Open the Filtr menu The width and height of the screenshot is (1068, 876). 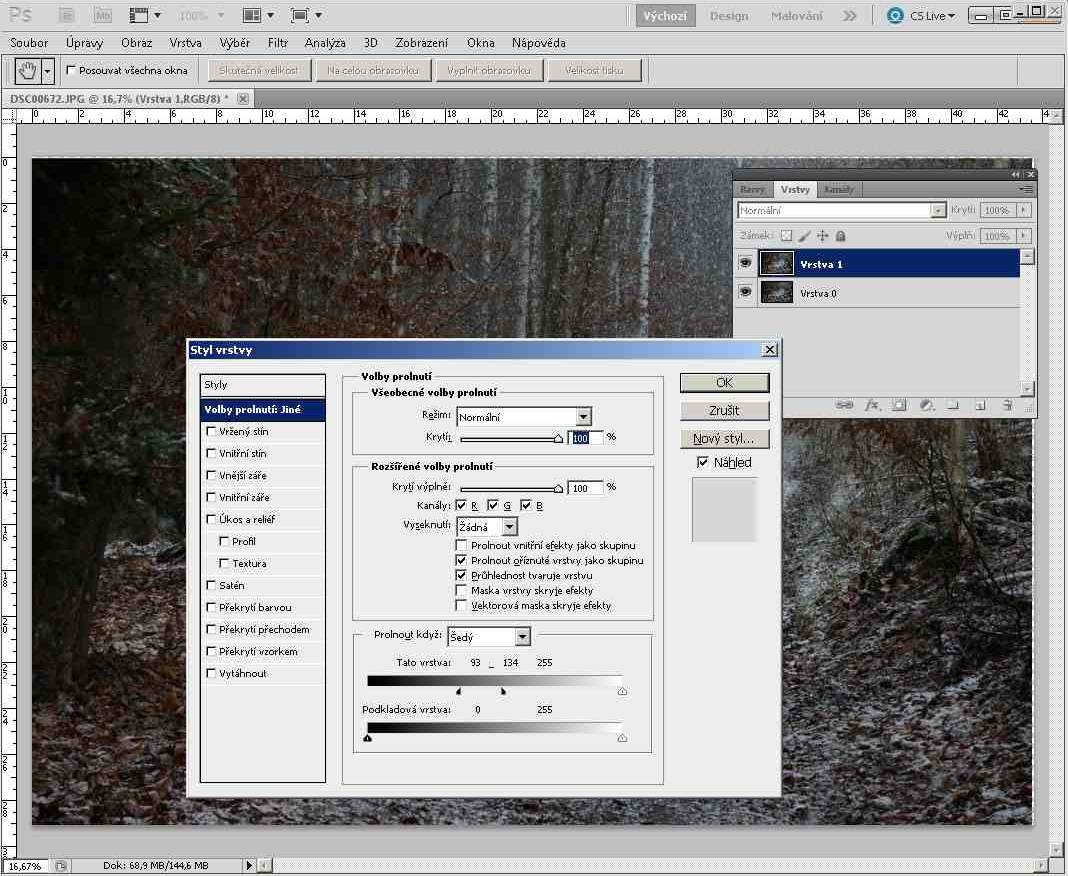coord(278,43)
